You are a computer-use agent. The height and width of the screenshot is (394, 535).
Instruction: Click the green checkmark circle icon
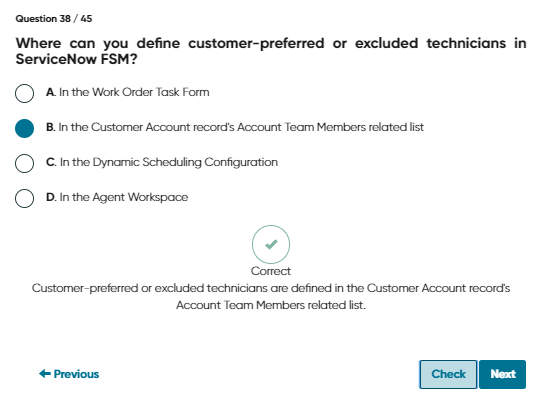(271, 244)
